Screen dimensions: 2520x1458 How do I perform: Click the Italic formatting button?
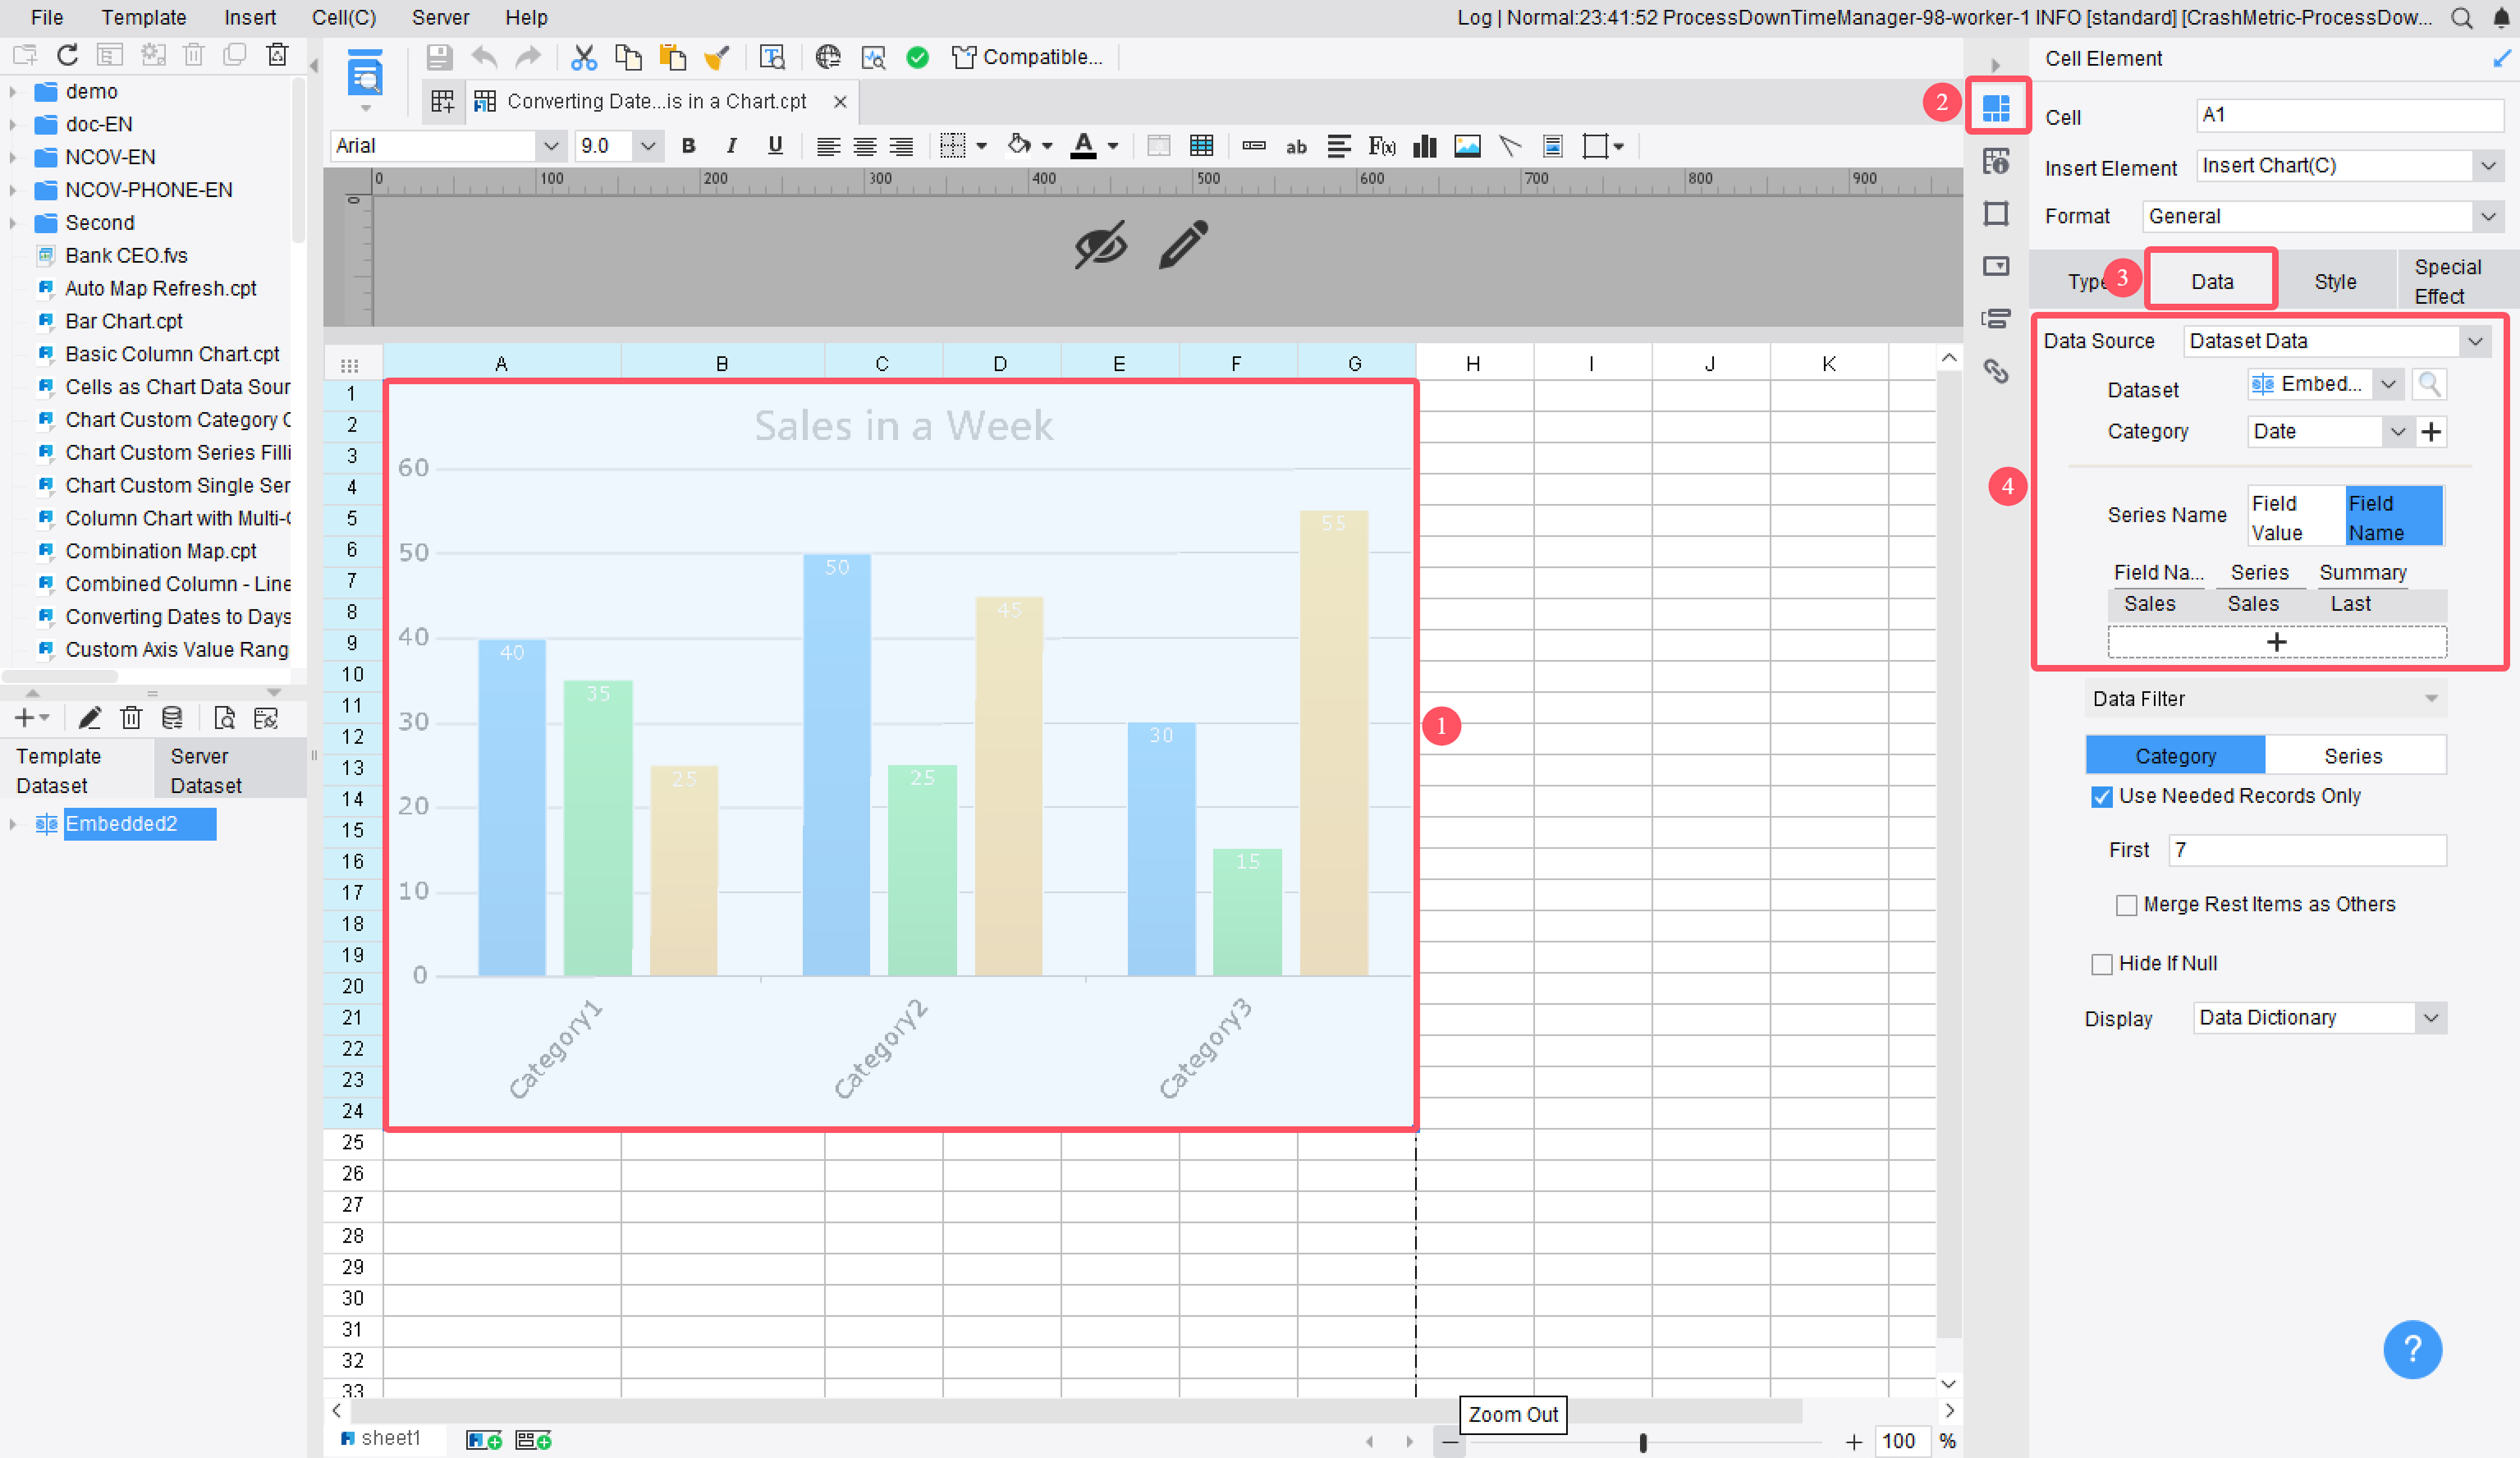point(732,146)
